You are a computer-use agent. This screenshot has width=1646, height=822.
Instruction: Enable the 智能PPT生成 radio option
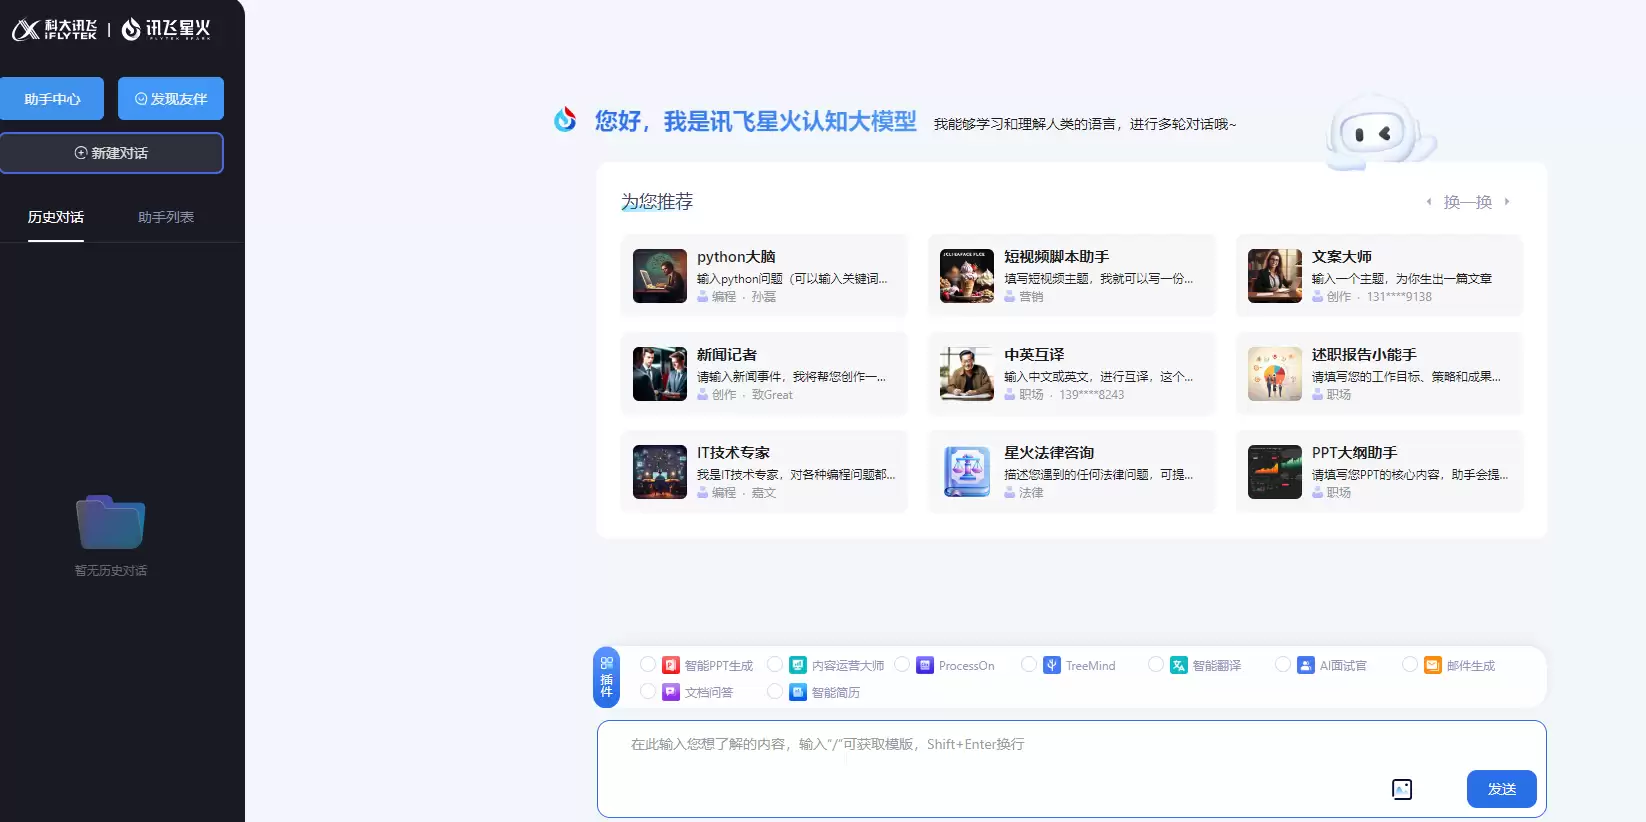click(x=648, y=664)
